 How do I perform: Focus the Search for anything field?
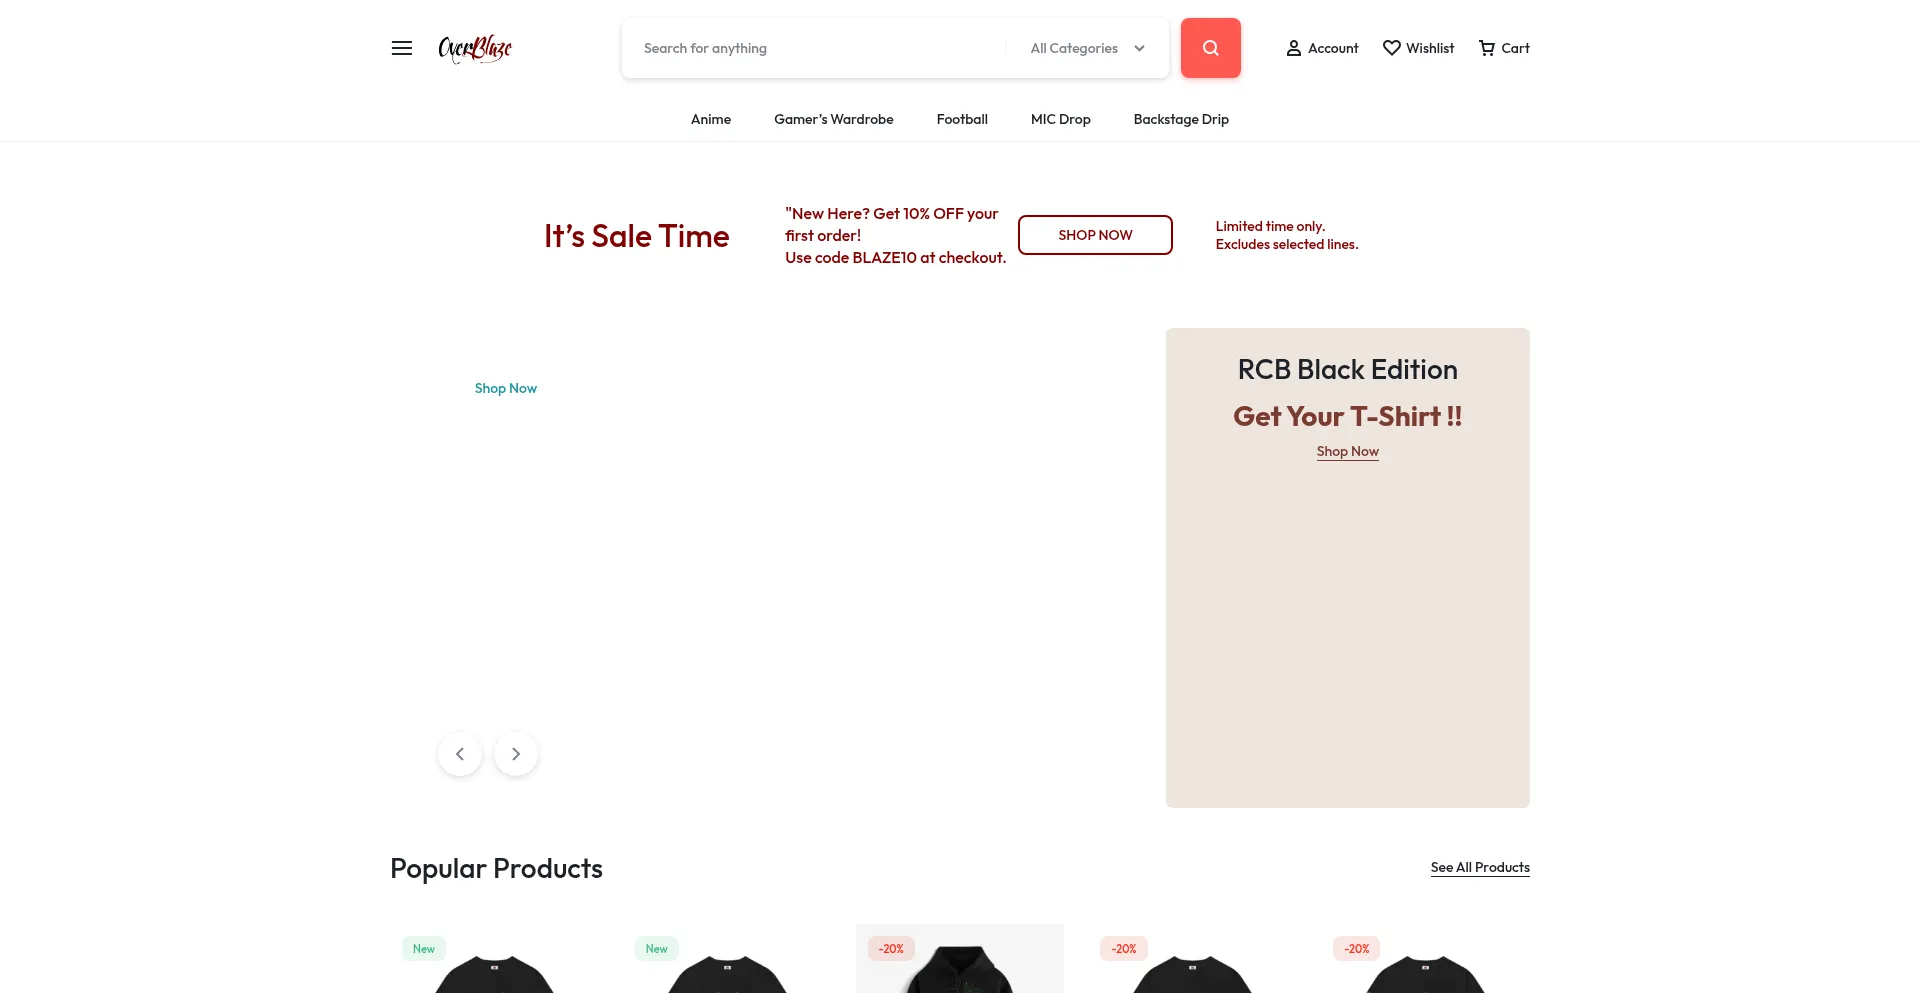(815, 48)
